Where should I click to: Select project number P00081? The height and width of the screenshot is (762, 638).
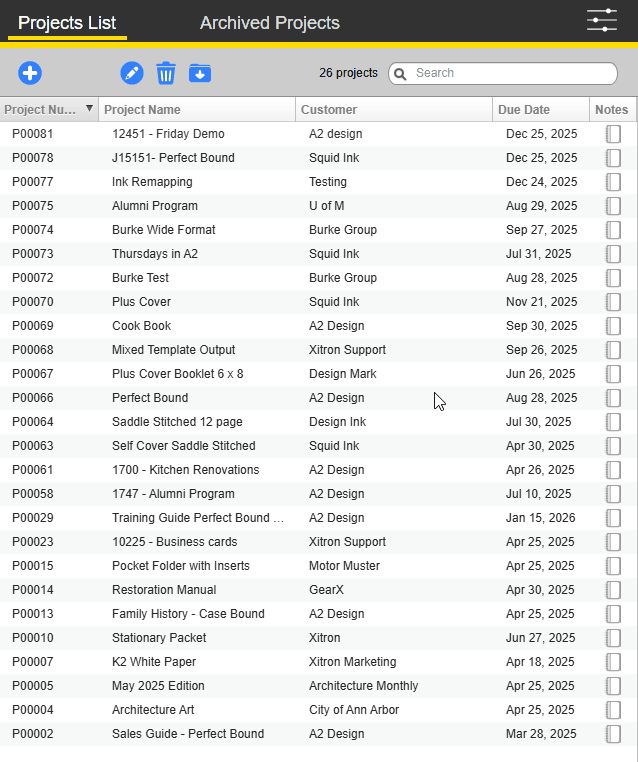(33, 134)
